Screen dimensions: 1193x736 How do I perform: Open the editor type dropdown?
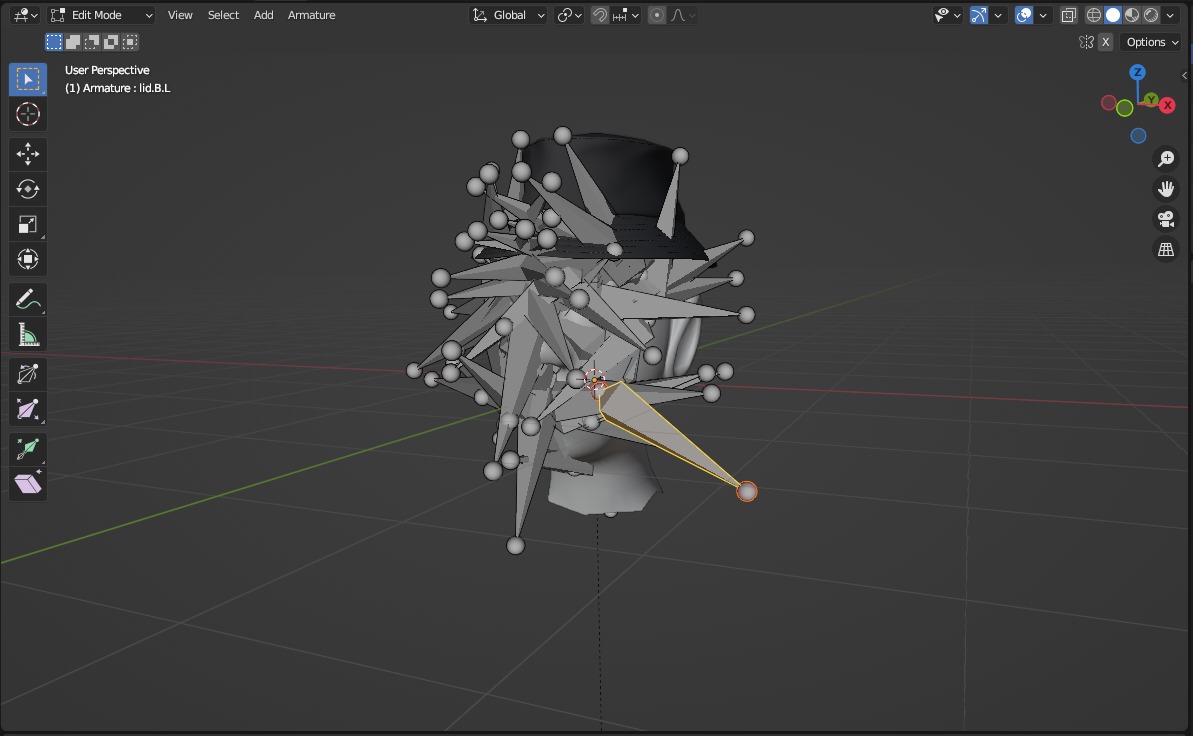pyautogui.click(x=25, y=15)
